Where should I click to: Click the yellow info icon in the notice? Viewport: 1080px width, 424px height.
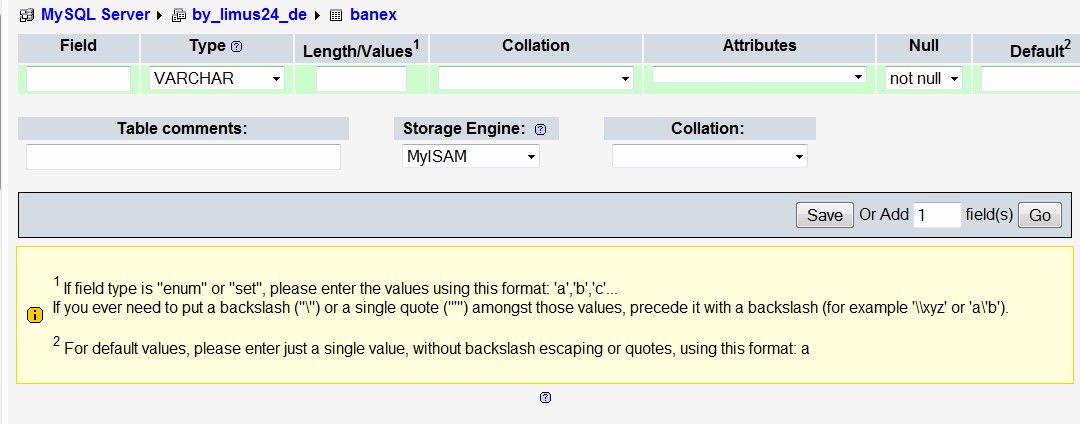coord(34,315)
